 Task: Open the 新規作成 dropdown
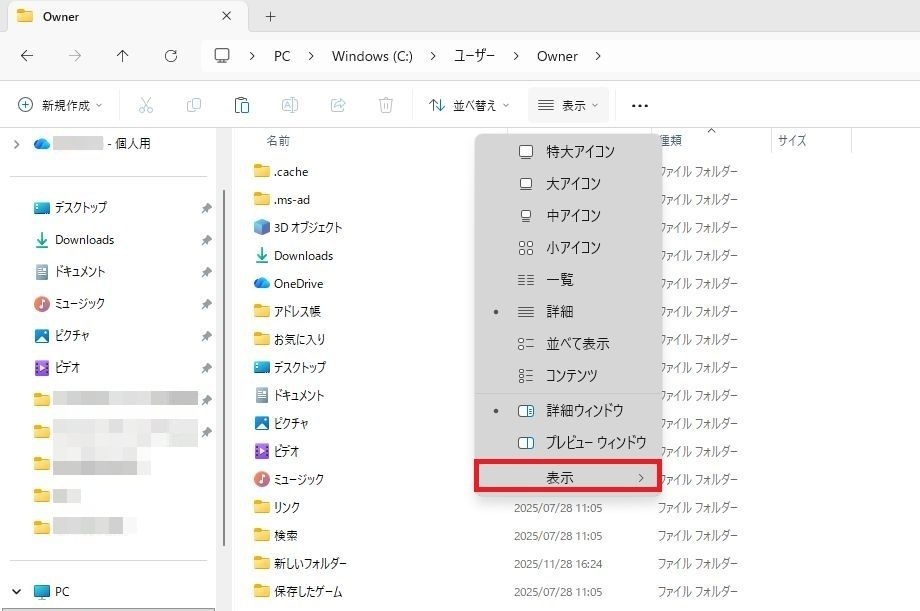[x=60, y=105]
